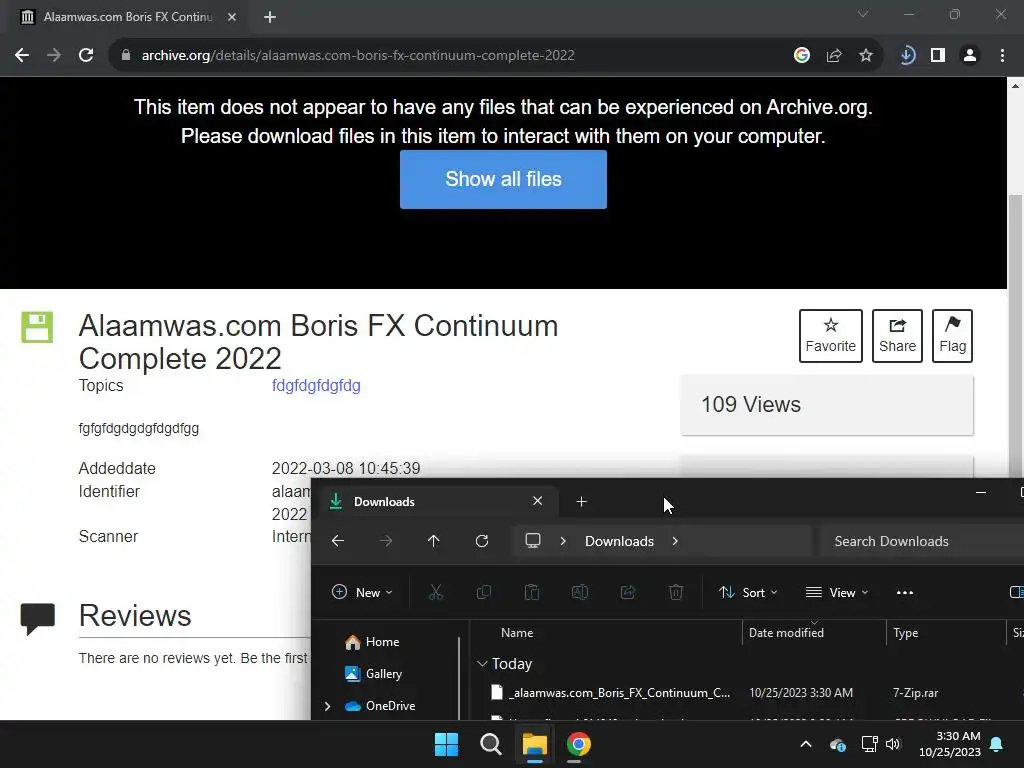Close the Downloads Explorer tab
The image size is (1024, 768).
click(x=537, y=501)
